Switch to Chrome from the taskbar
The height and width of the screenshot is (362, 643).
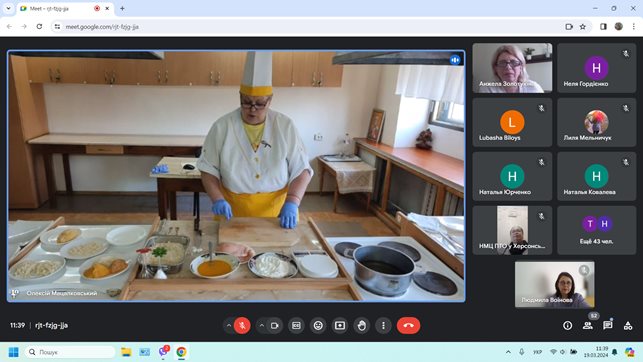pyautogui.click(x=181, y=352)
